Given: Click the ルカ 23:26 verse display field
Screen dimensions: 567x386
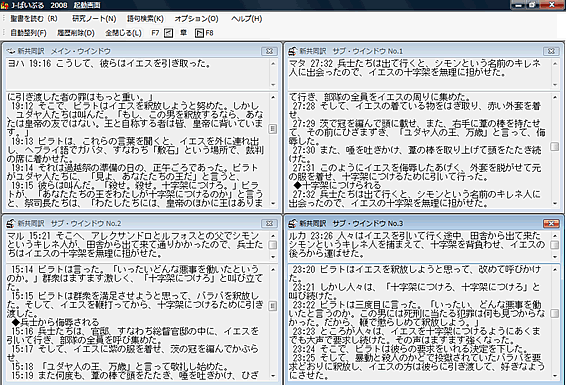Looking at the screenshot, I should pyautogui.click(x=419, y=245).
